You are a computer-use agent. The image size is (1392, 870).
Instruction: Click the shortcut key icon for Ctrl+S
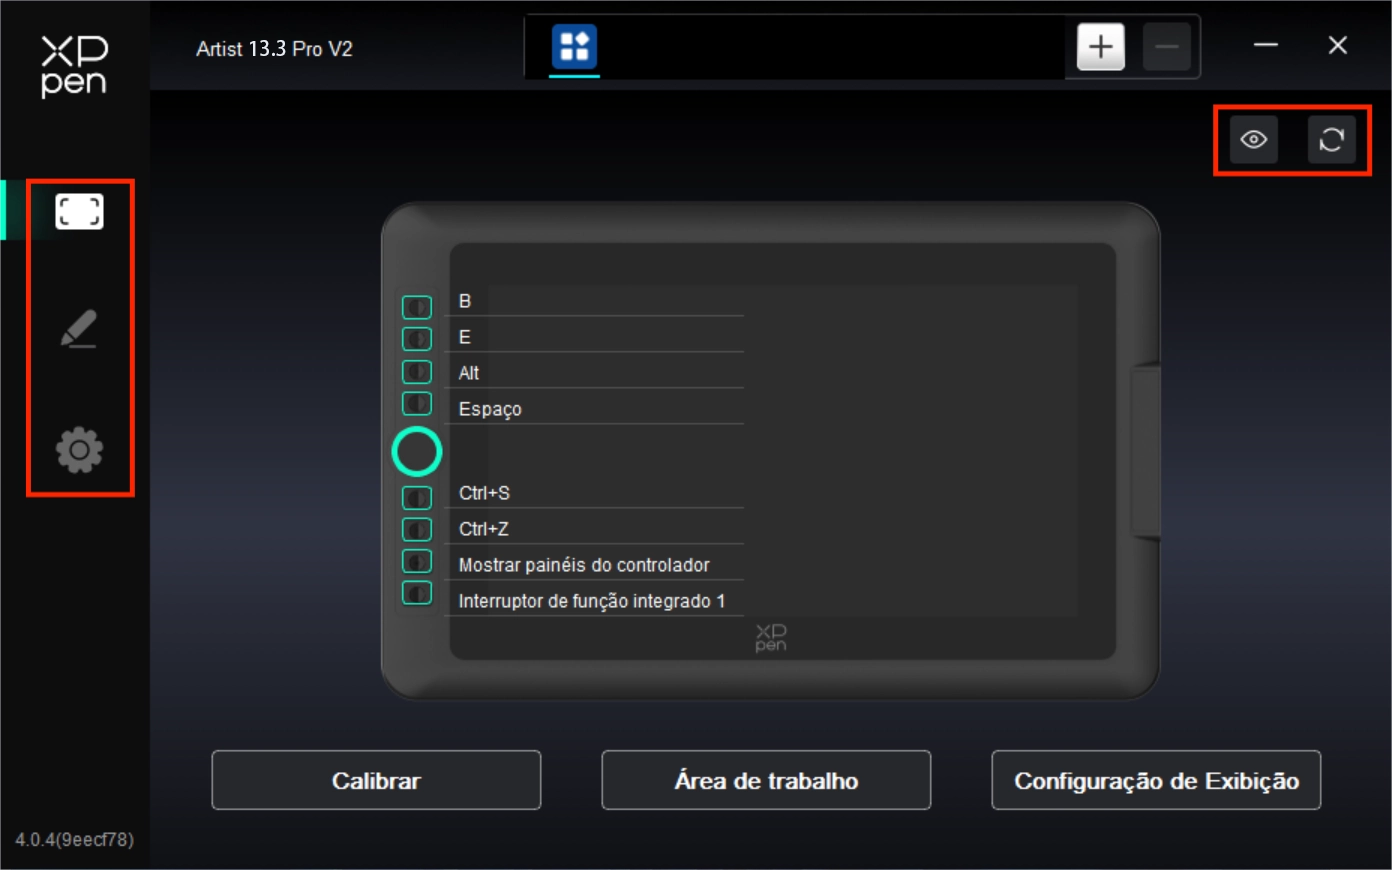pyautogui.click(x=417, y=497)
